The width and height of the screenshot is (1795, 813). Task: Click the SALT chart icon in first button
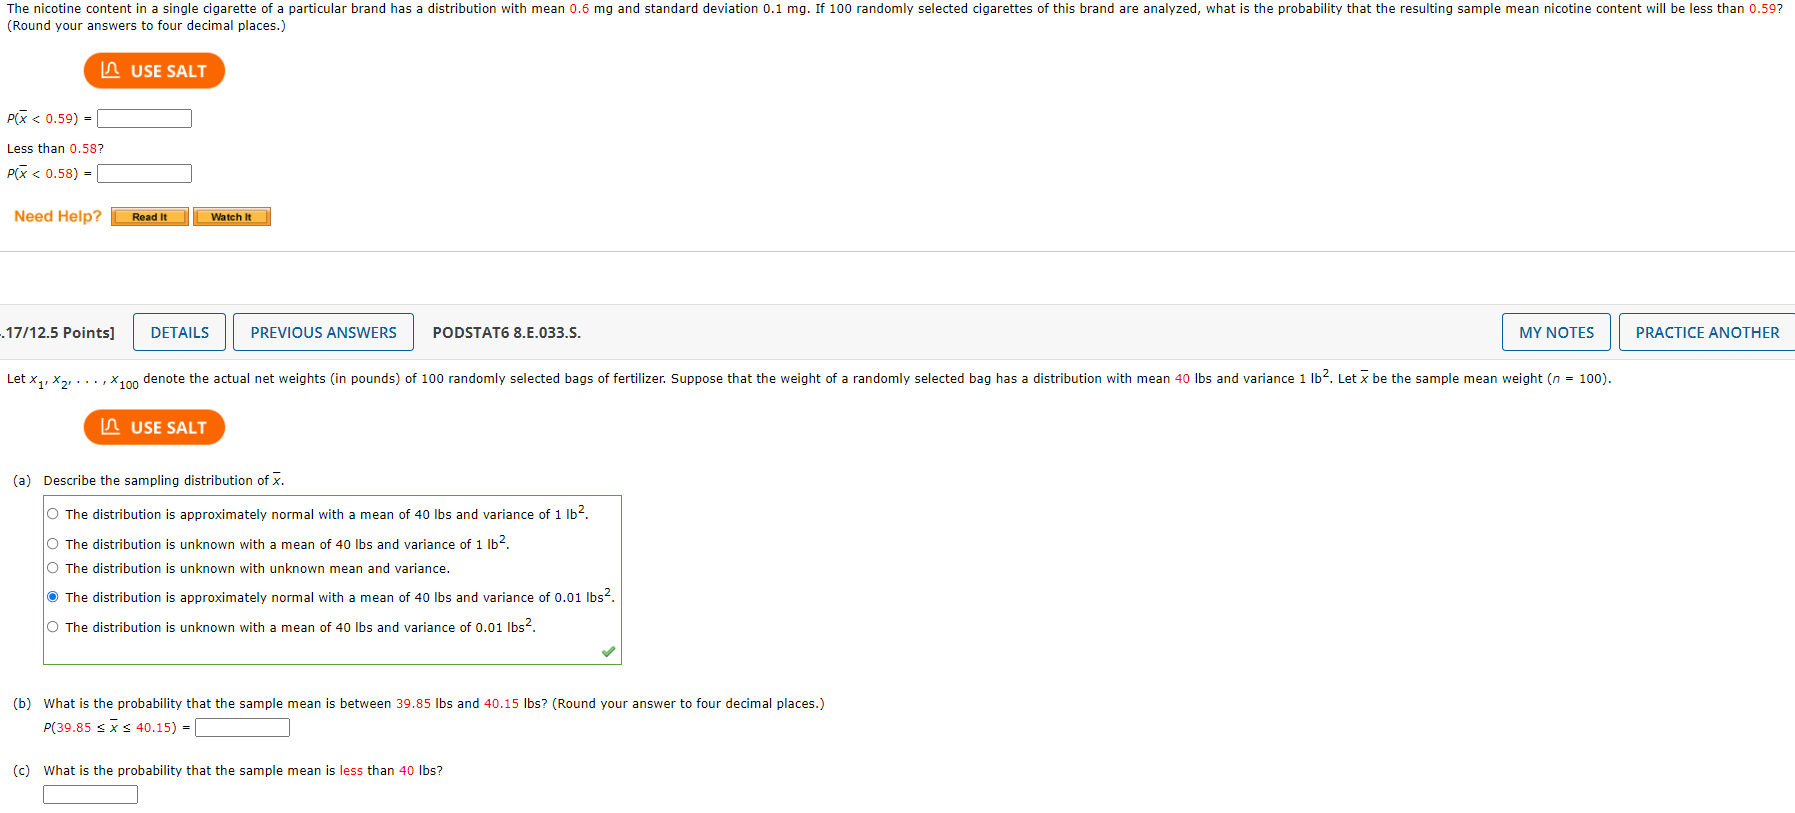[x=111, y=70]
